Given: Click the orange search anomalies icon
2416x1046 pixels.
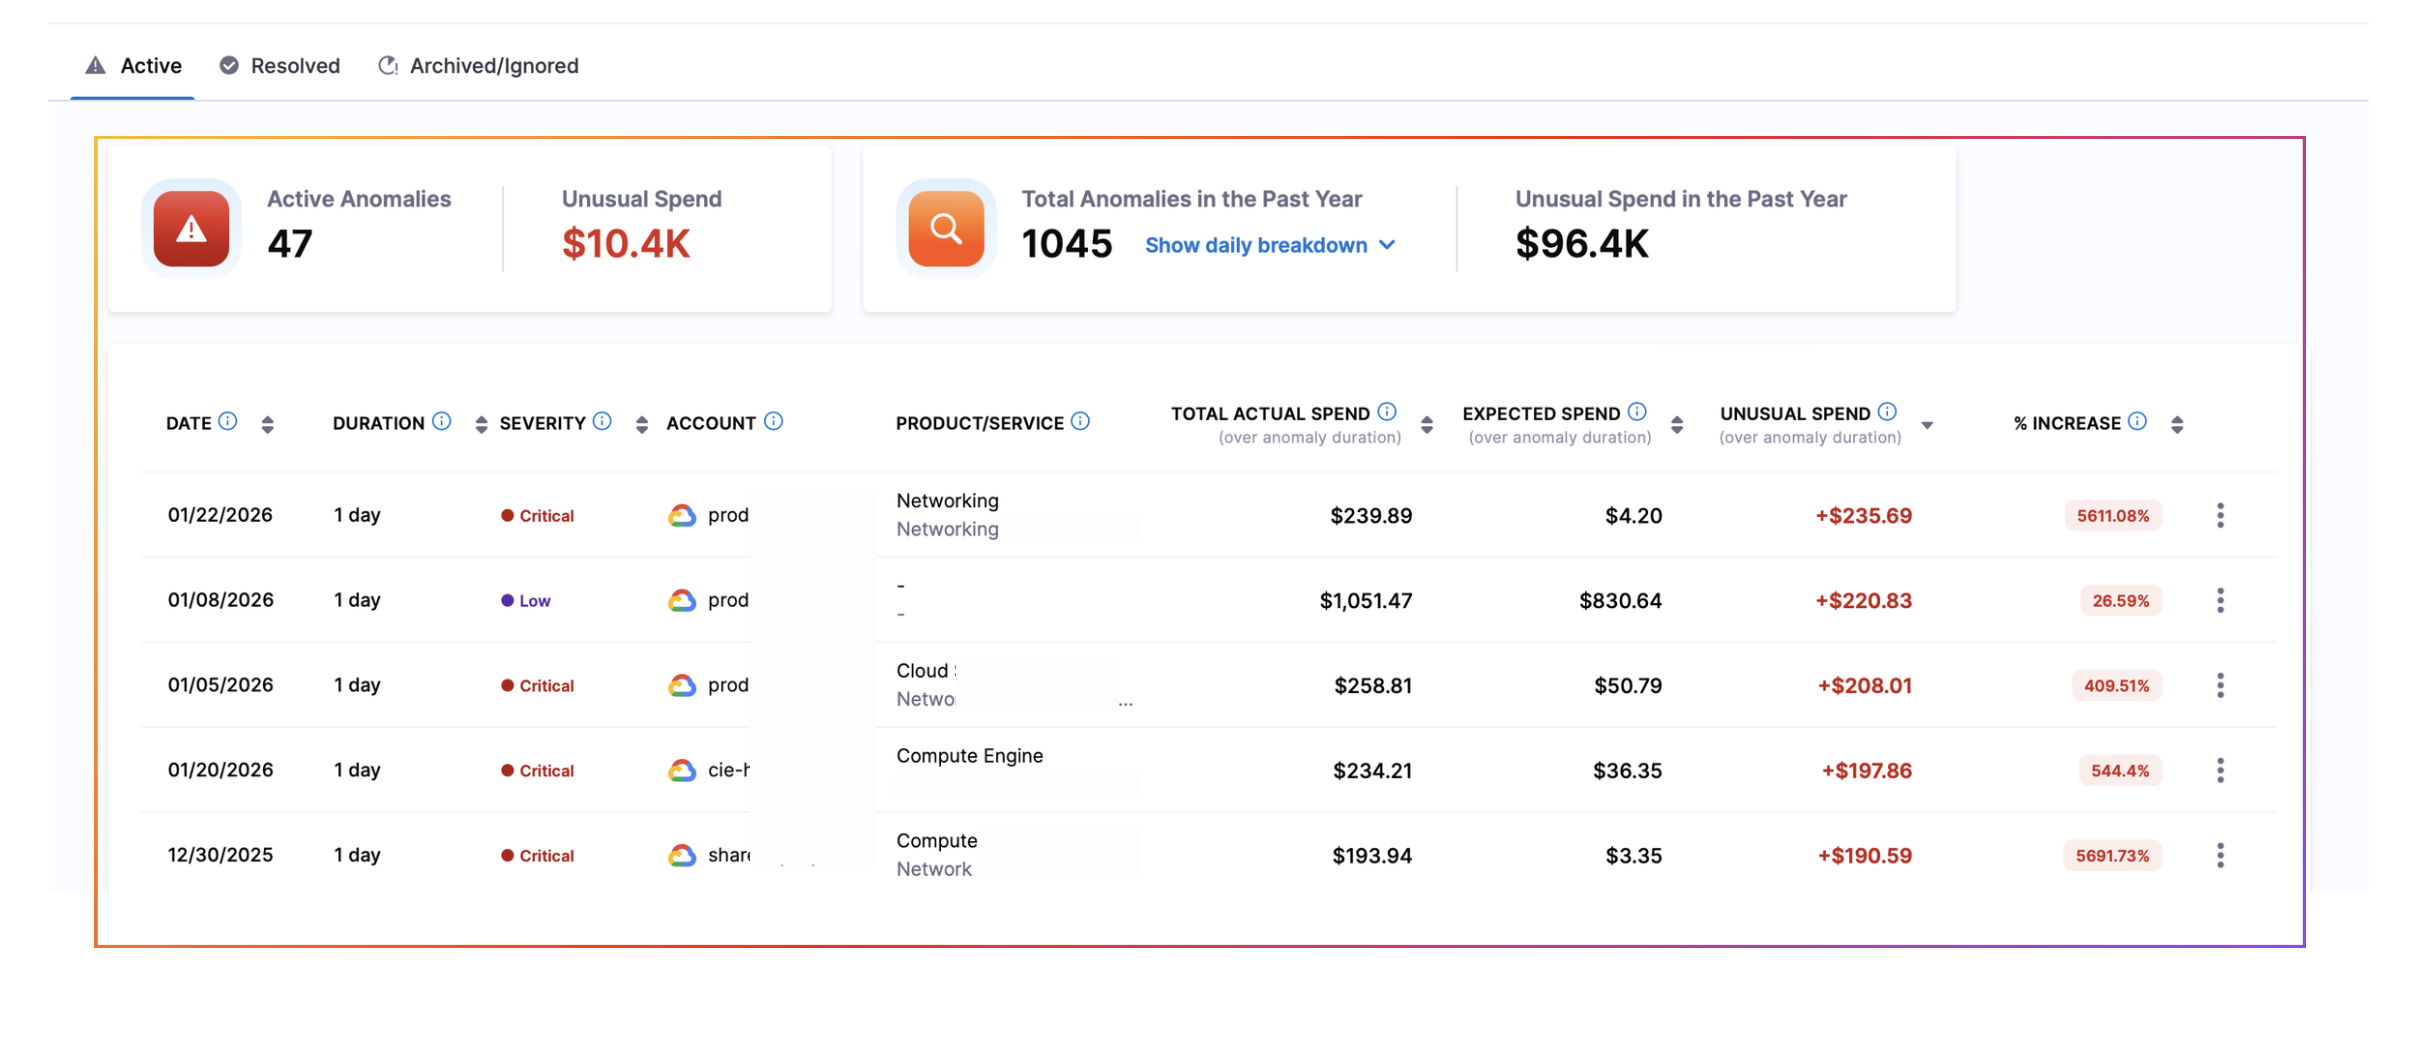Looking at the screenshot, I should click(945, 229).
